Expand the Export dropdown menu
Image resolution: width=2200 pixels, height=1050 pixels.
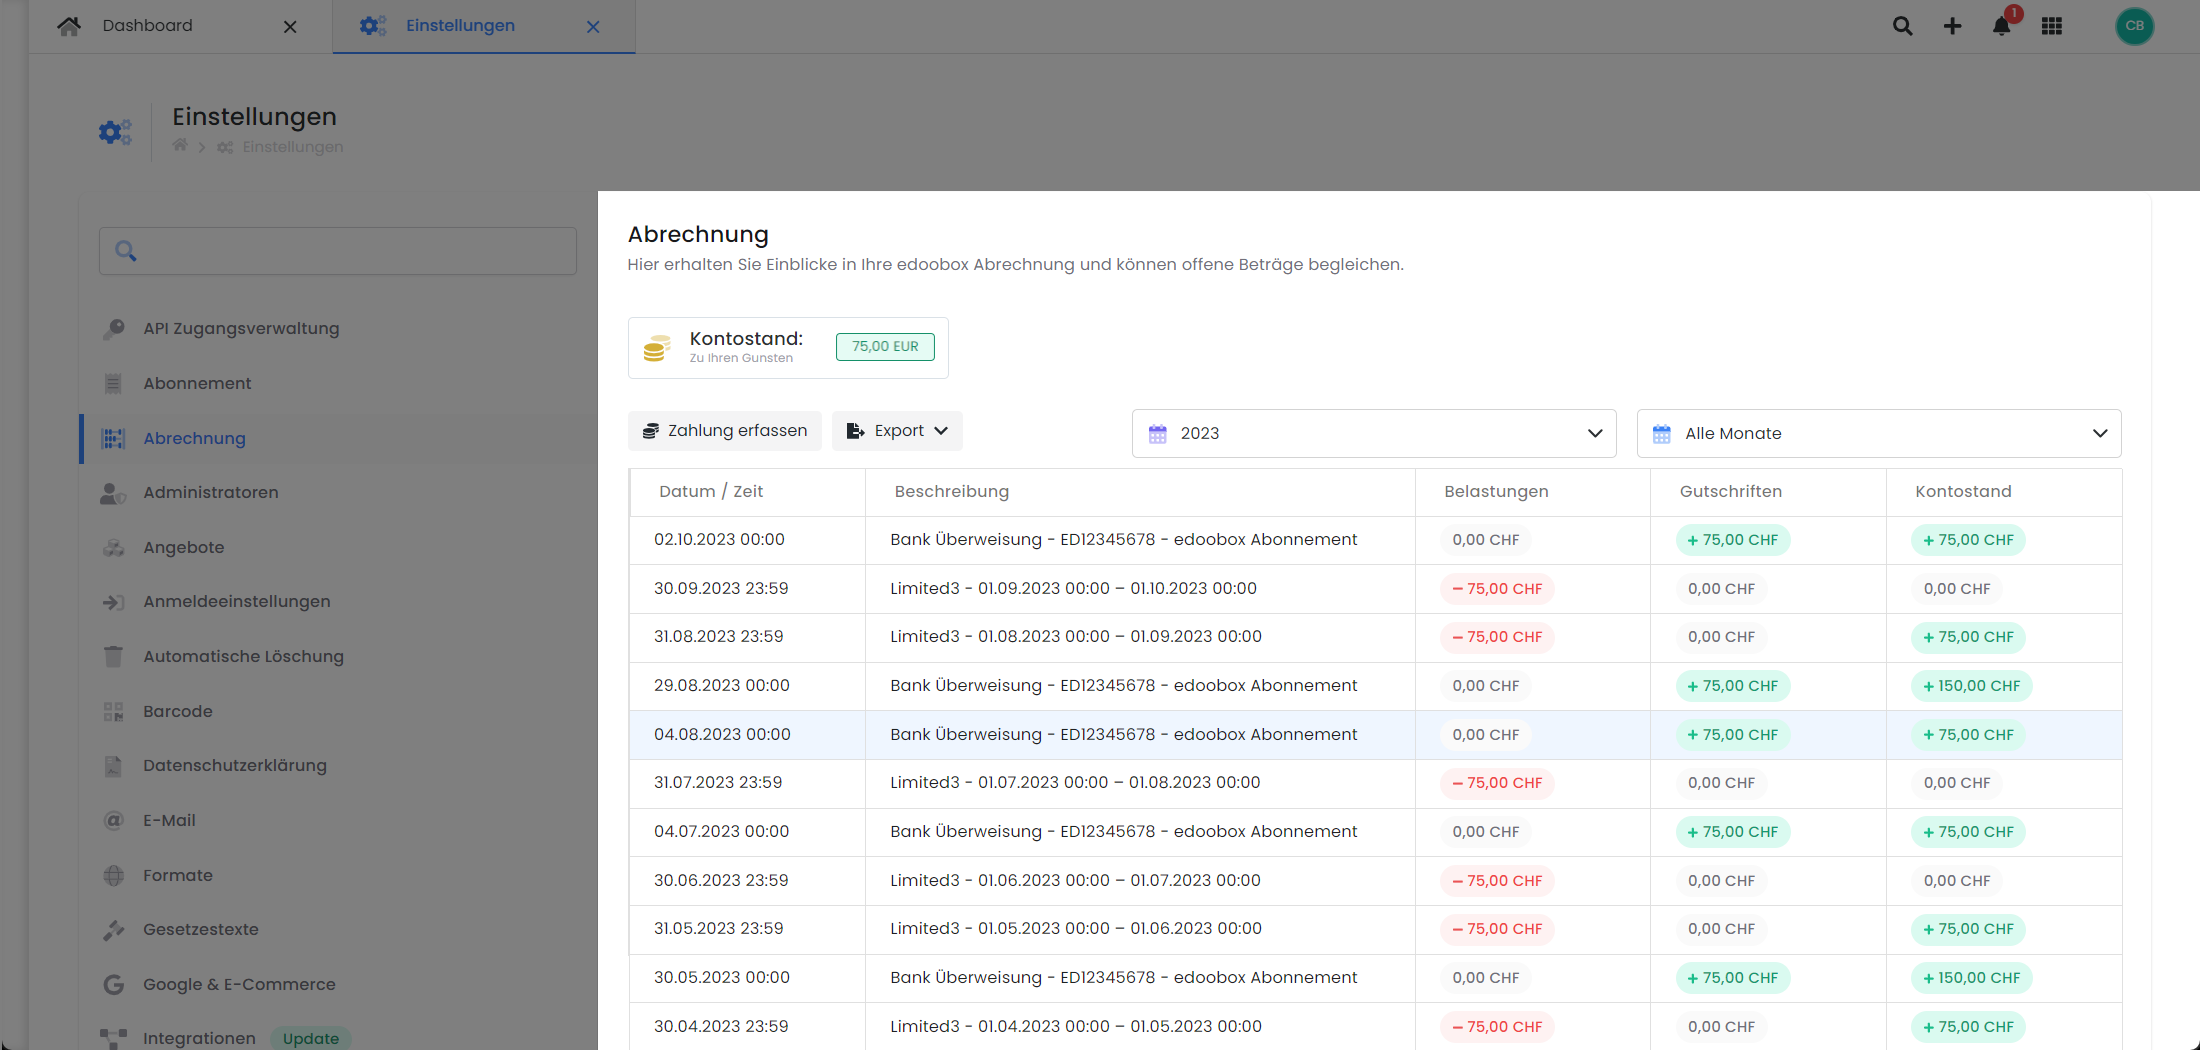(x=897, y=431)
